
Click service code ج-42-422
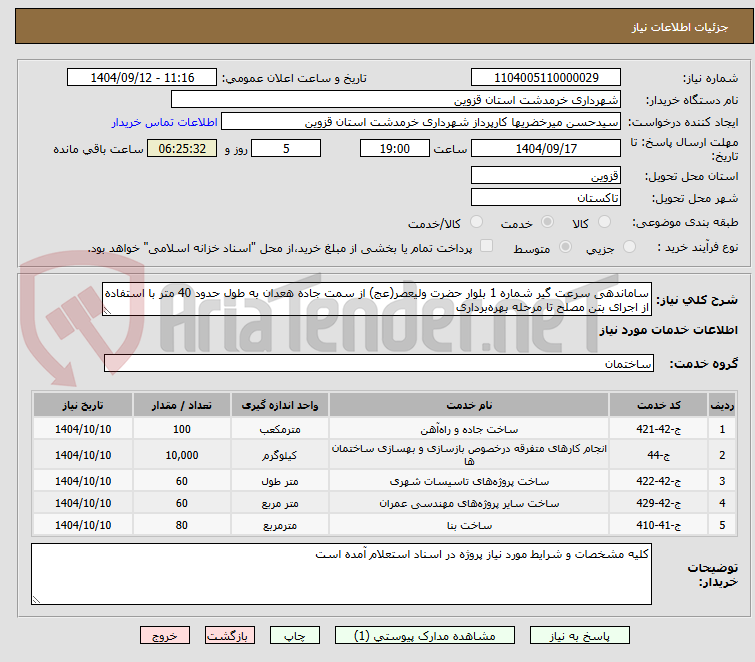[x=658, y=481]
